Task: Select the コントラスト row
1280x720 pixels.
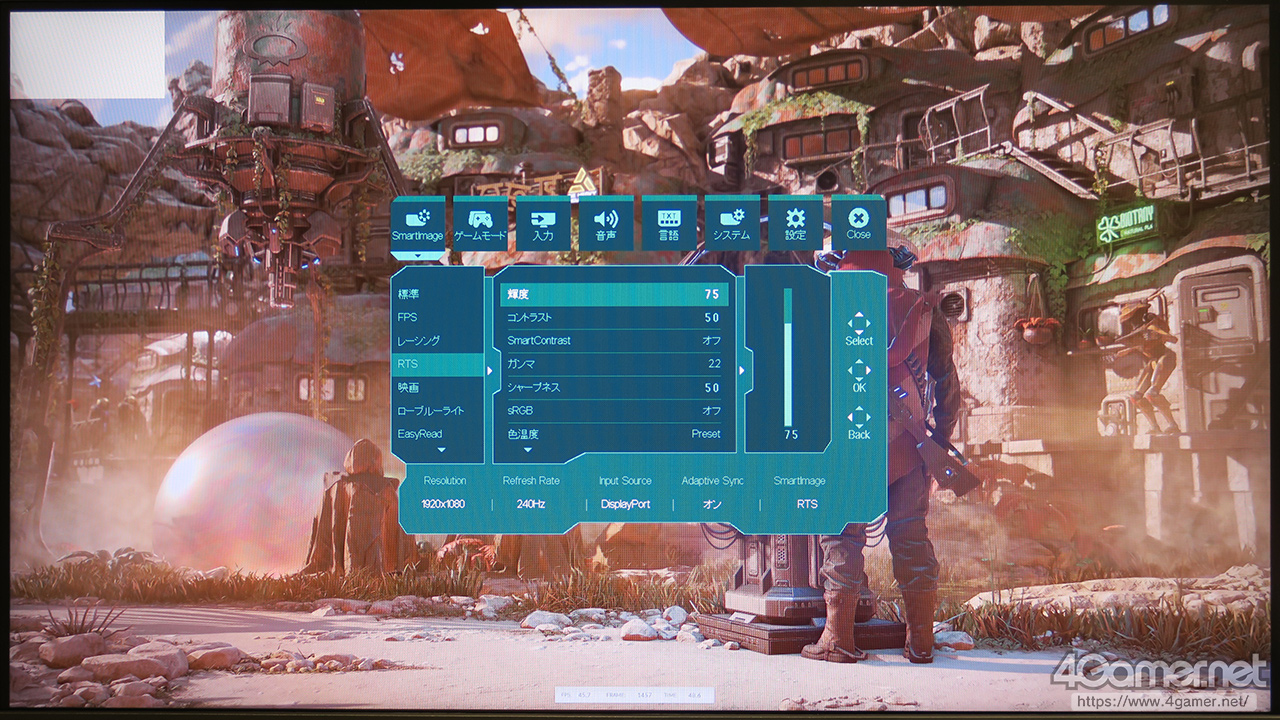Action: click(614, 317)
